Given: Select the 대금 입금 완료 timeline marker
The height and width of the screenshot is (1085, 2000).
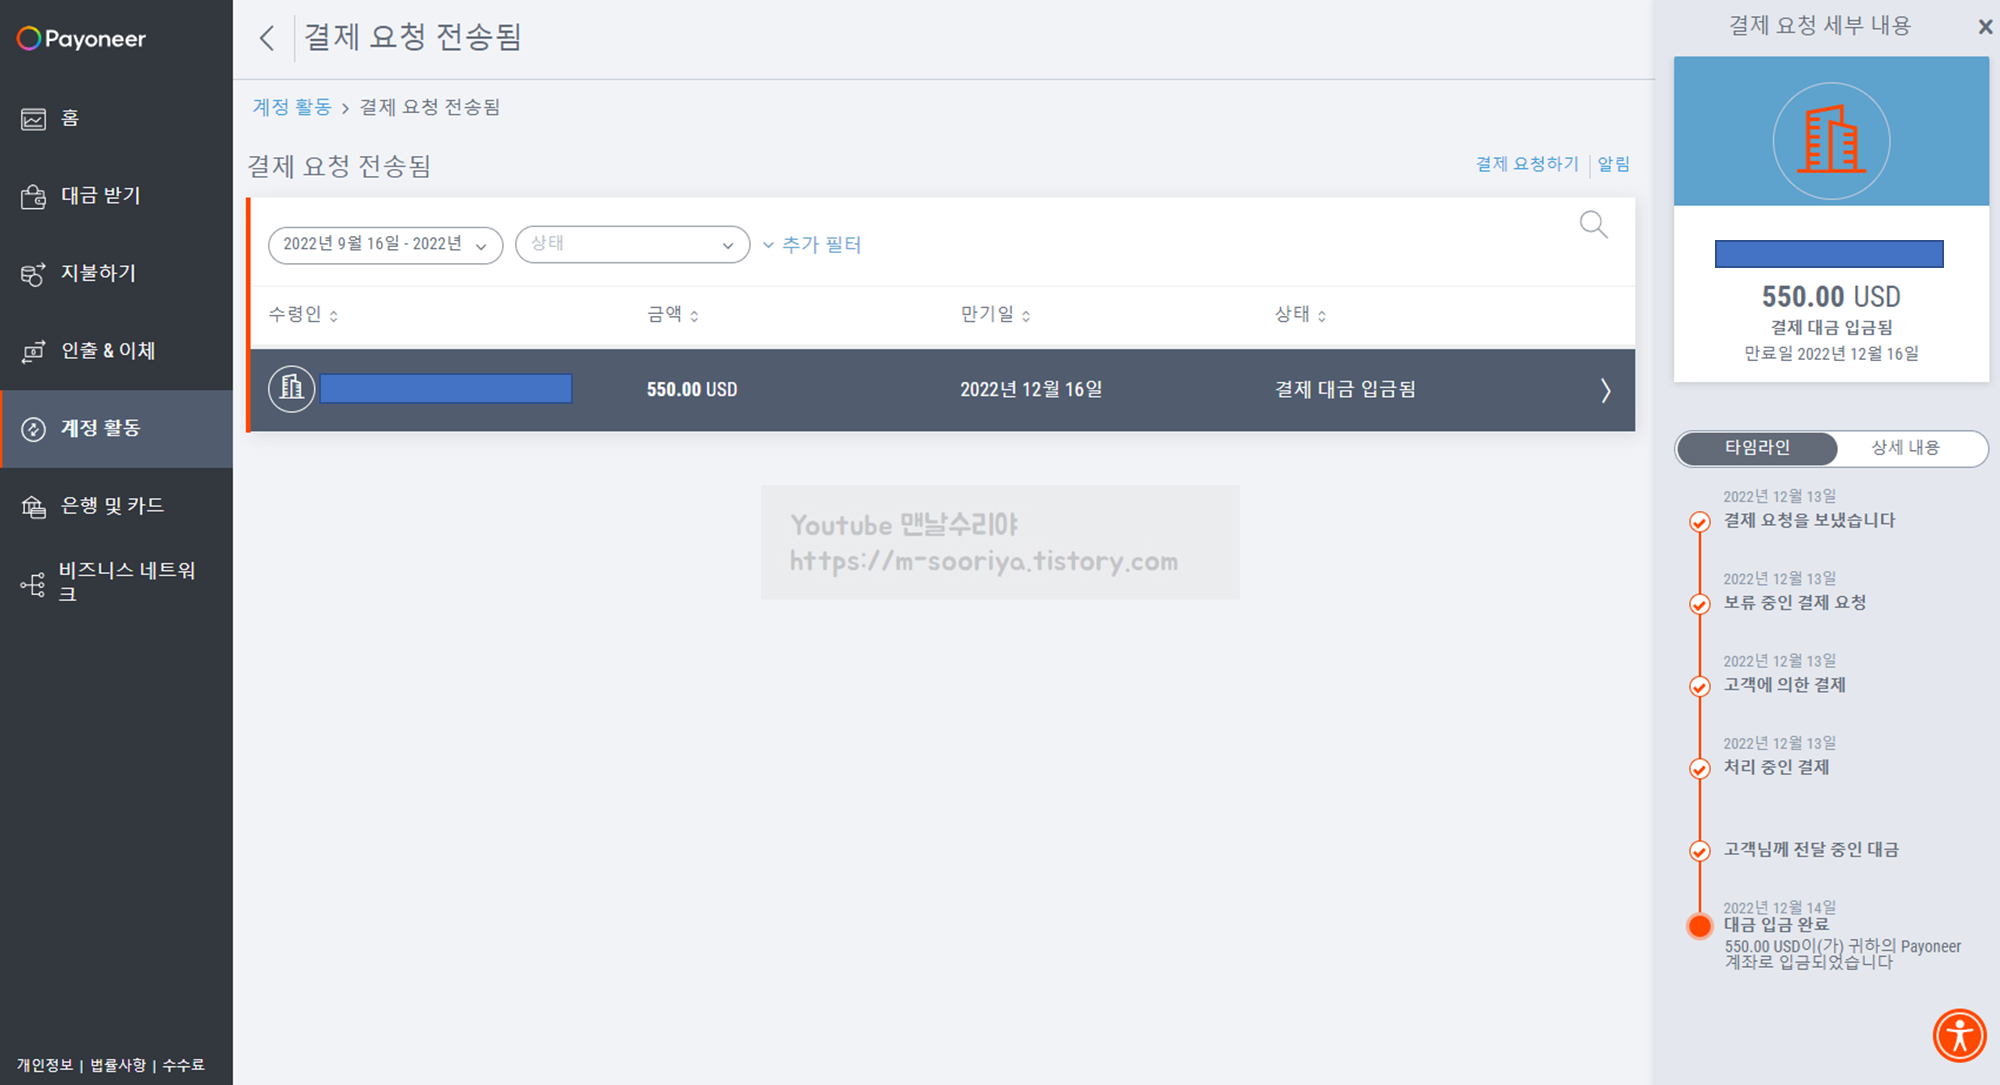Looking at the screenshot, I should pos(1699,926).
